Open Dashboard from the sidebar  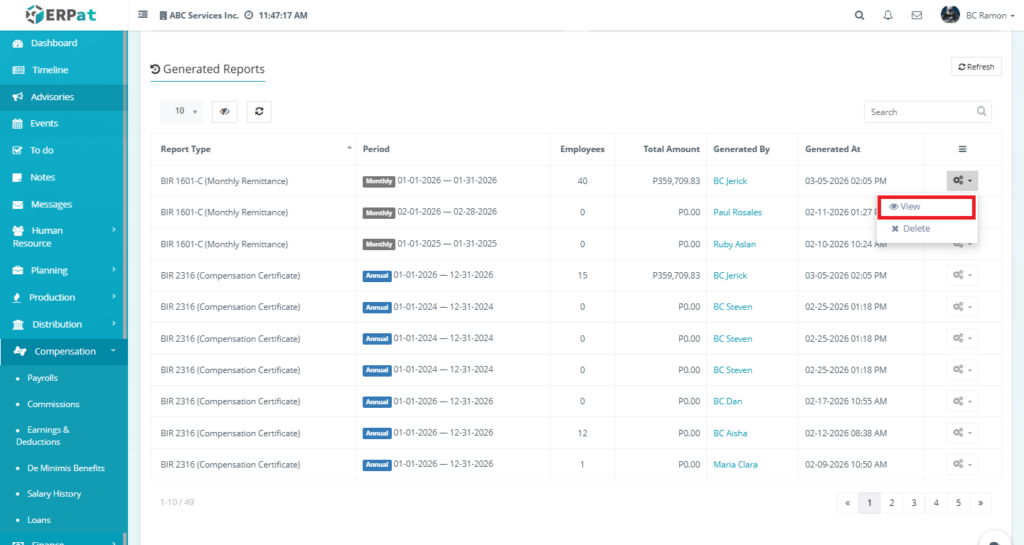(54, 43)
